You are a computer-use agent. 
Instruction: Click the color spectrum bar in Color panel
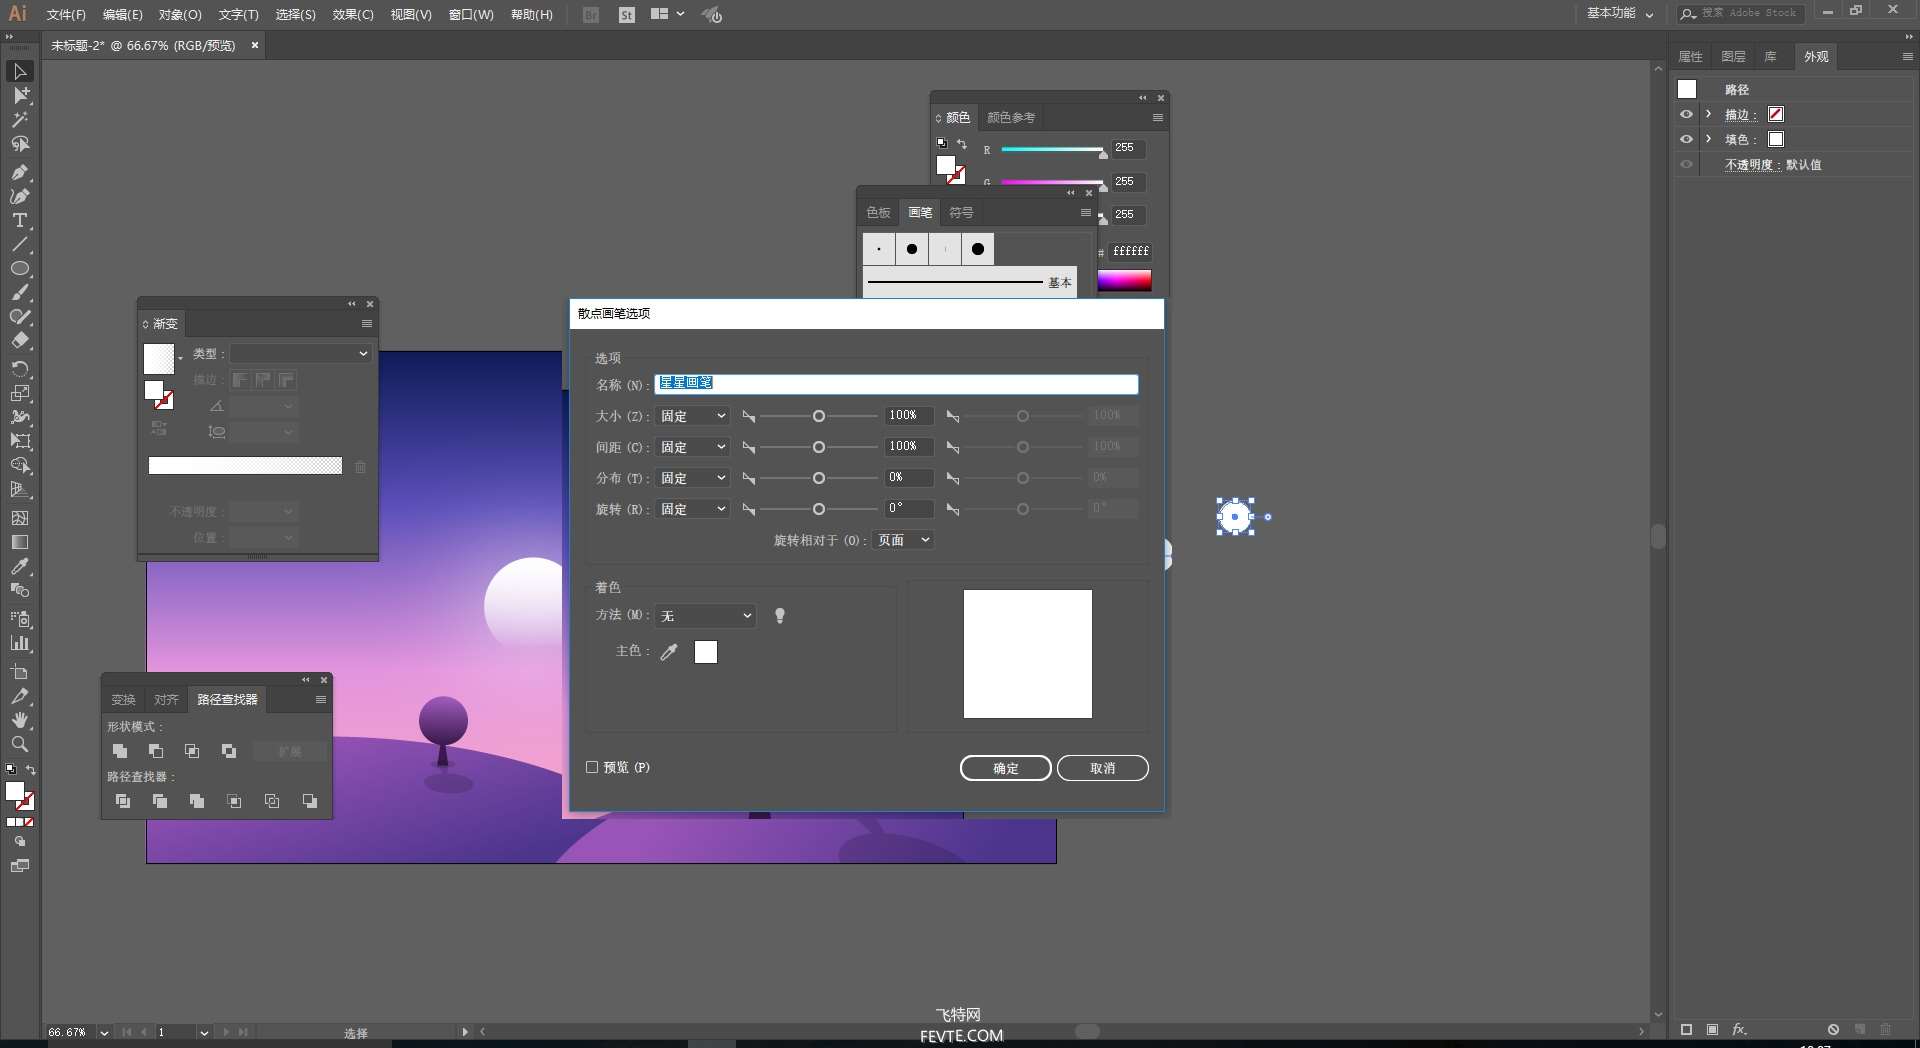click(x=1125, y=281)
